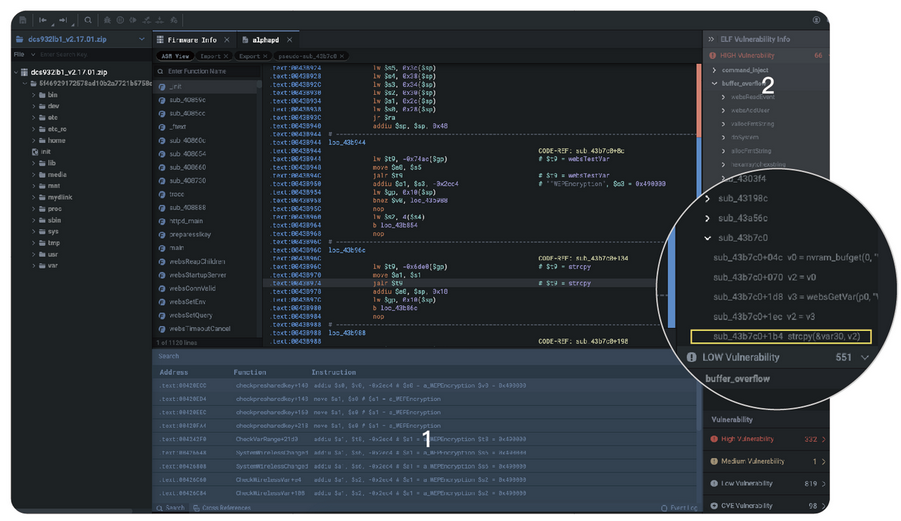Select websReadEvent under buffer_overflow
Image resolution: width=901 pixels, height=521 pixels.
[x=753, y=97]
